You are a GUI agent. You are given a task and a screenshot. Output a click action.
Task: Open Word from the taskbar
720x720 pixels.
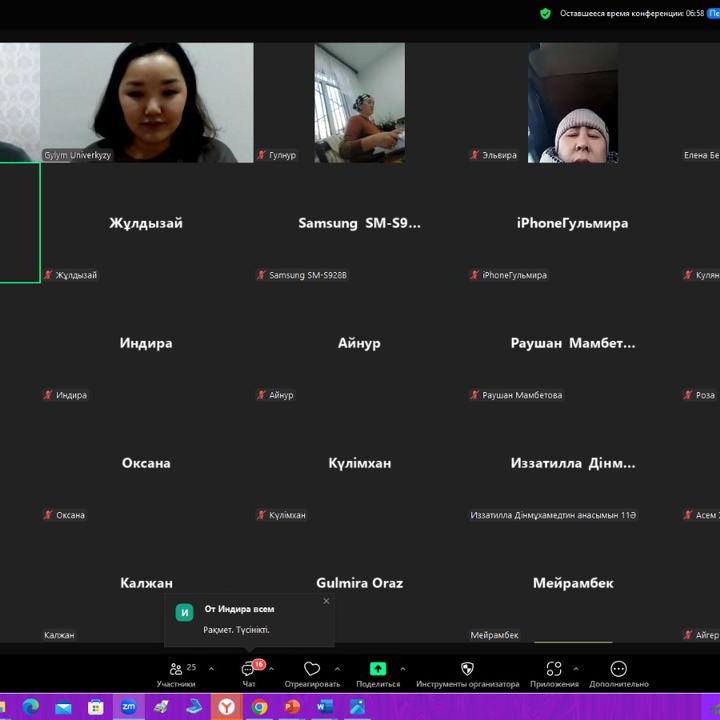point(325,707)
